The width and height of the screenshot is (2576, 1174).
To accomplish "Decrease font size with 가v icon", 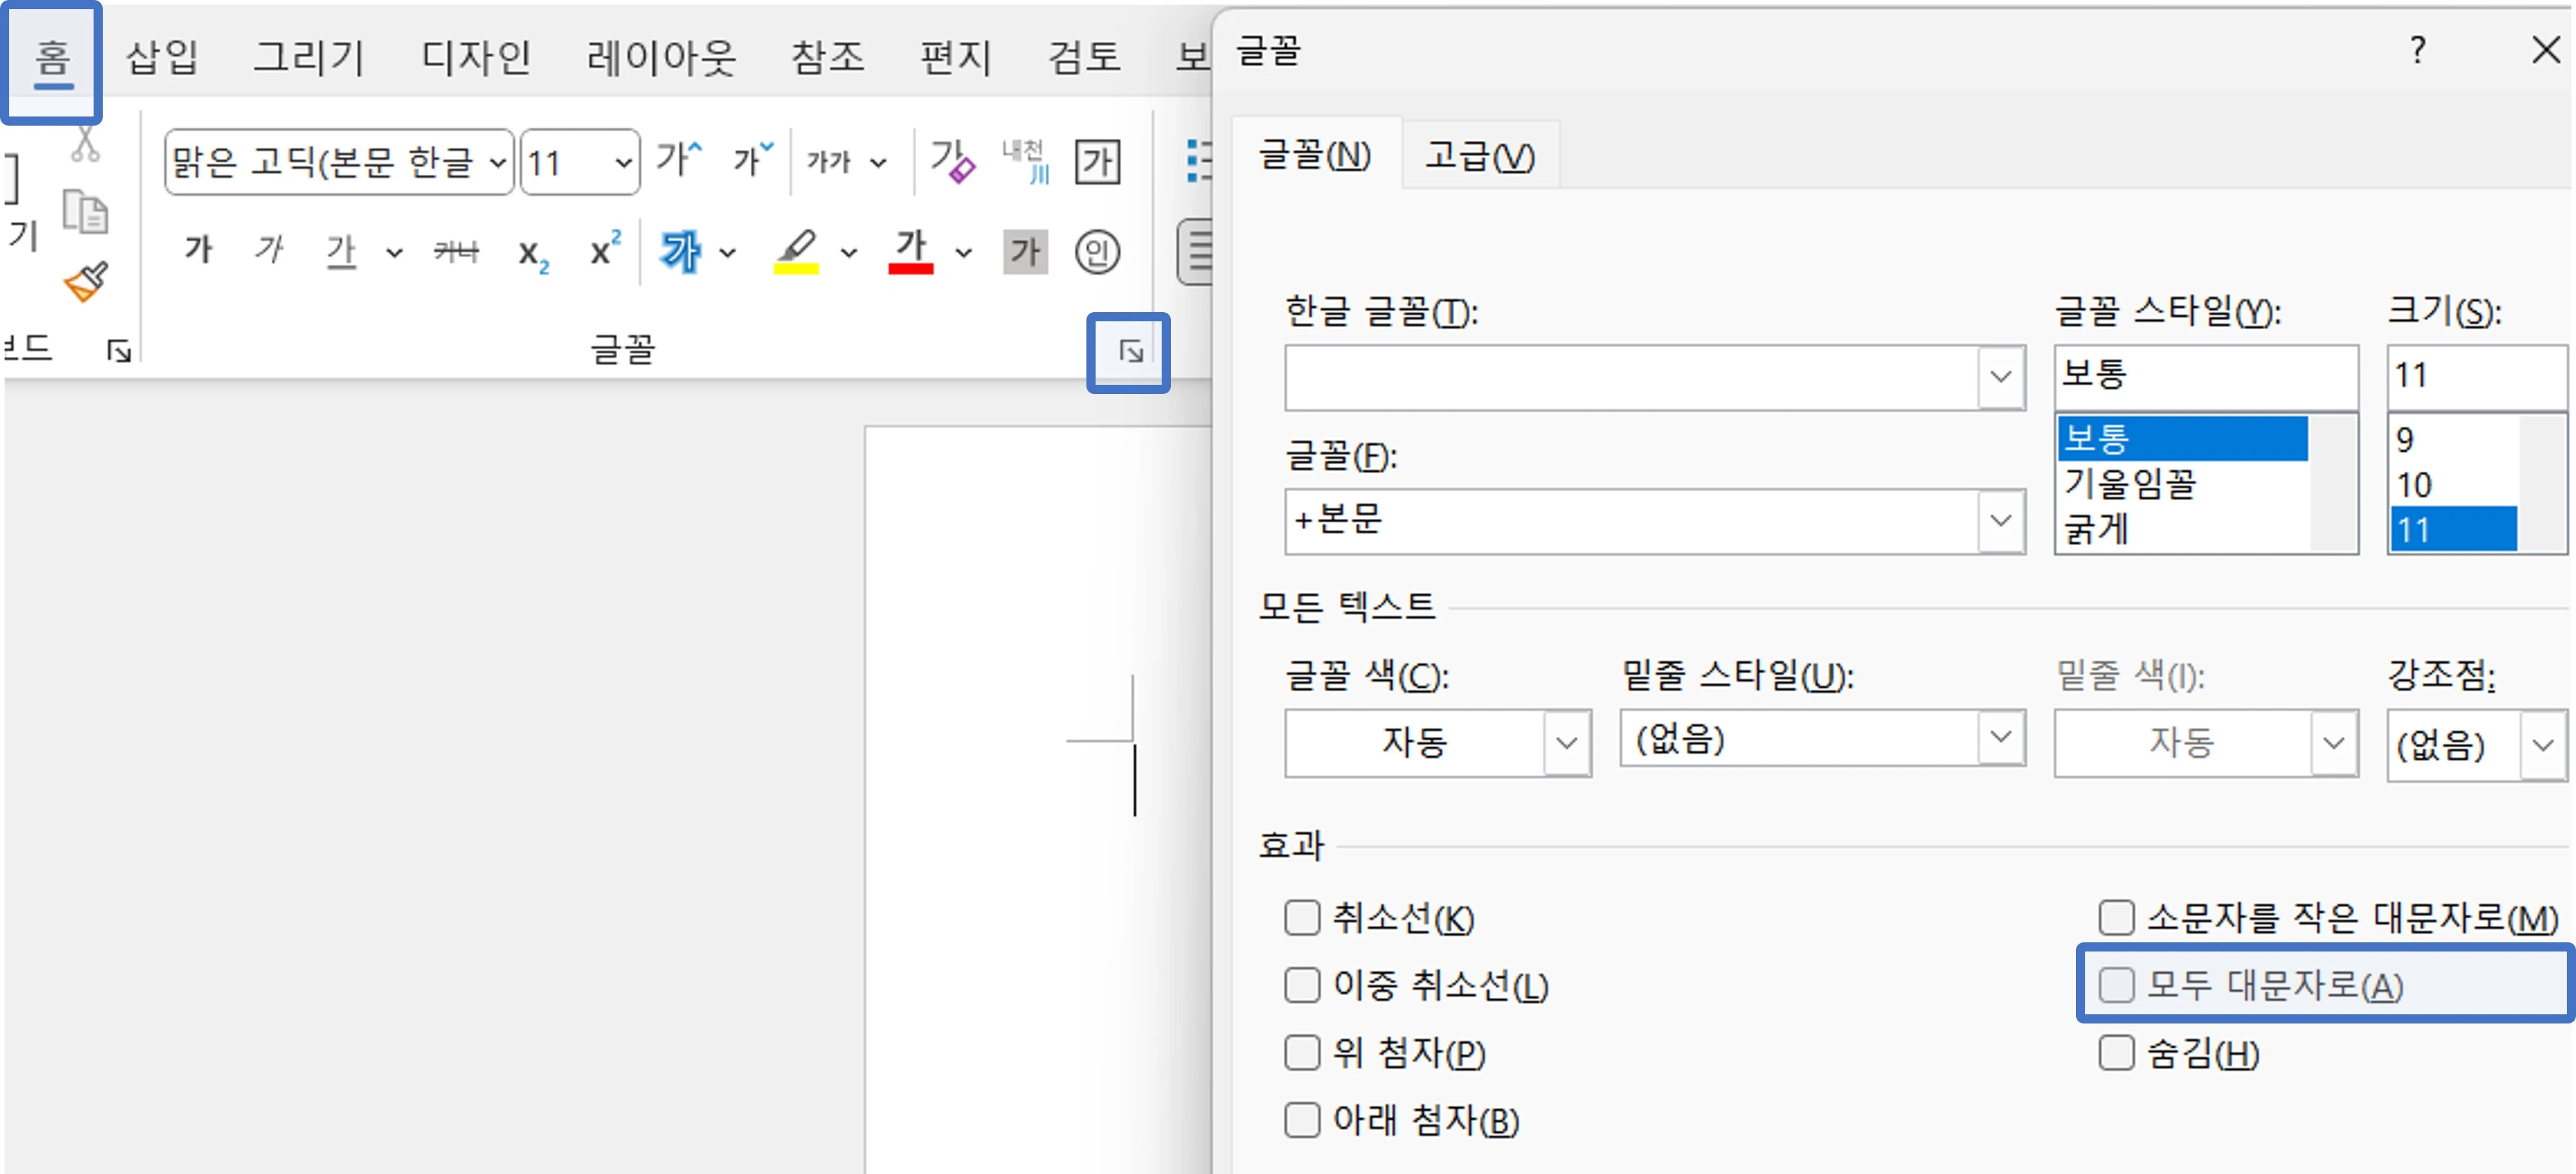I will tap(753, 160).
